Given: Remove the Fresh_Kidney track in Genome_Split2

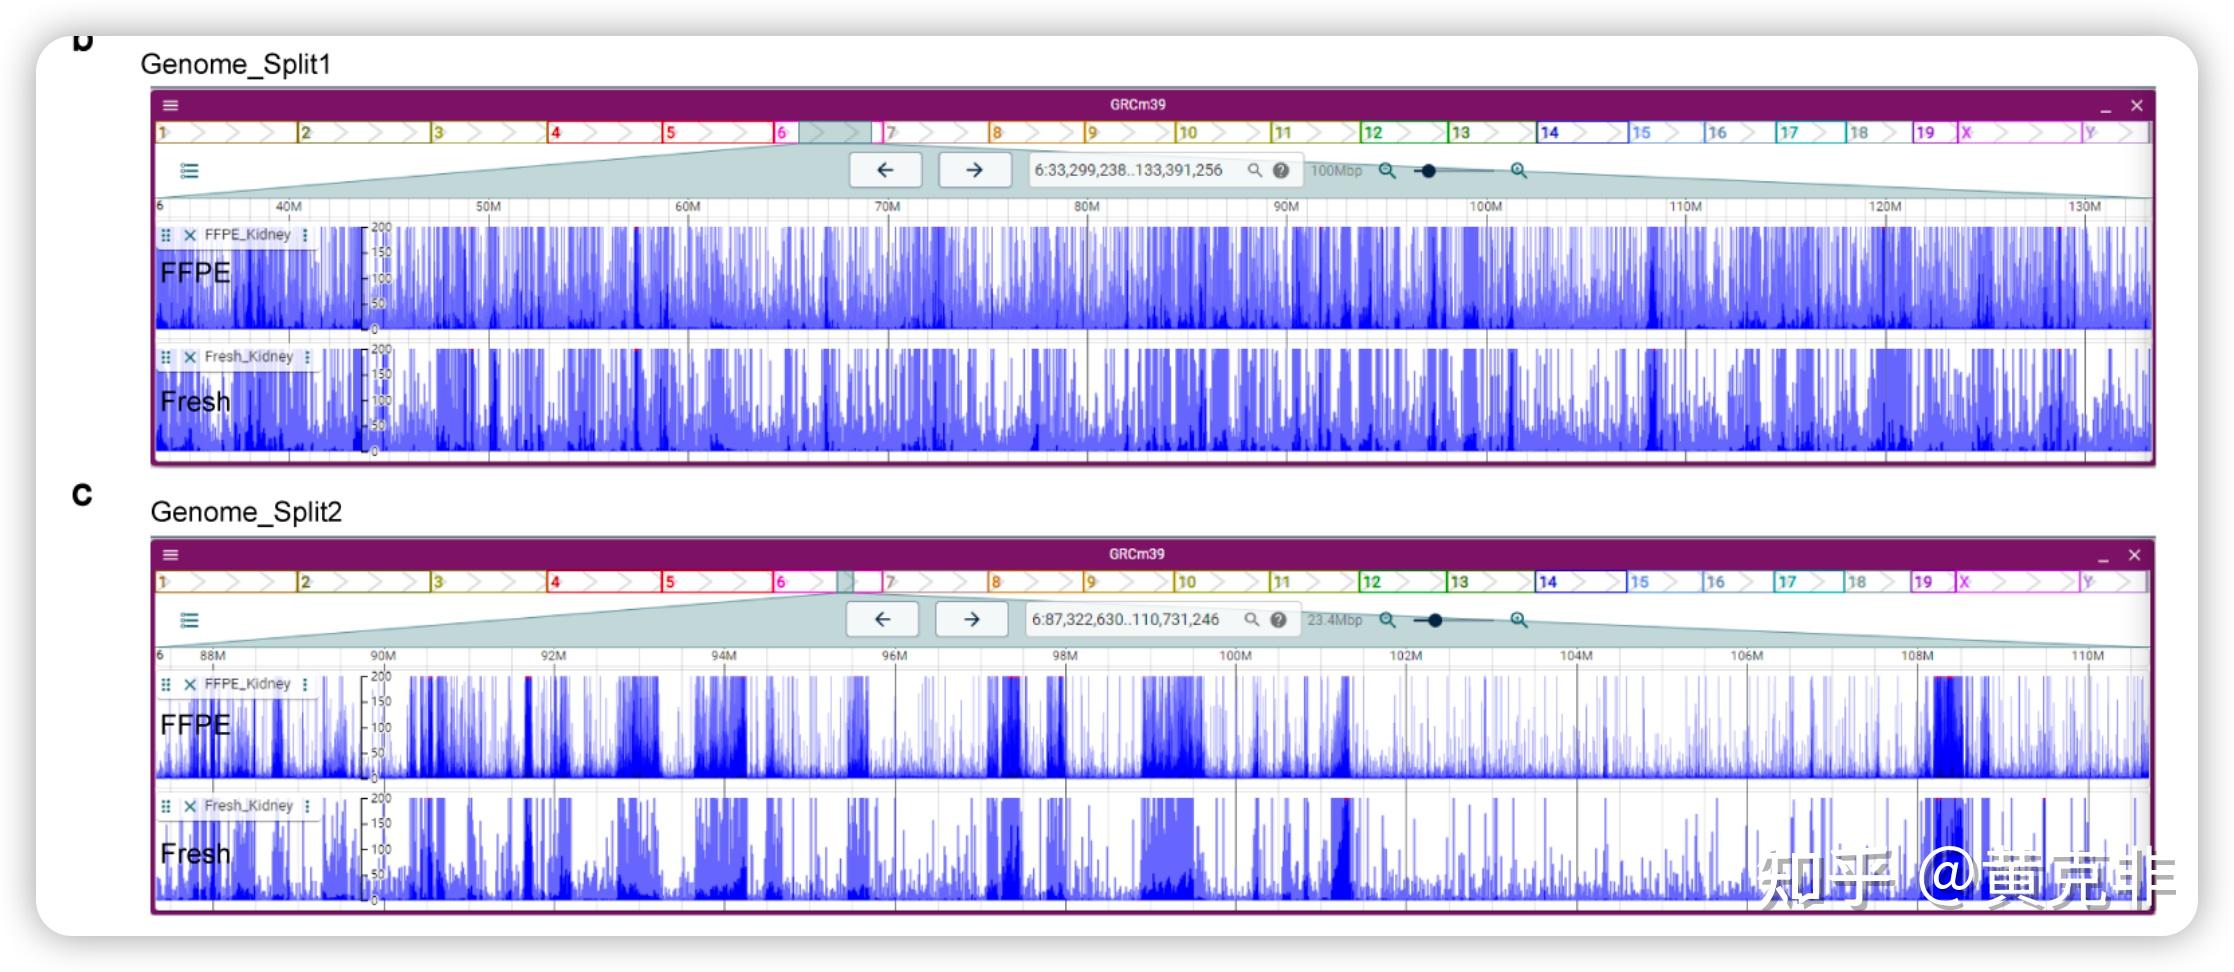Looking at the screenshot, I should pos(189,805).
